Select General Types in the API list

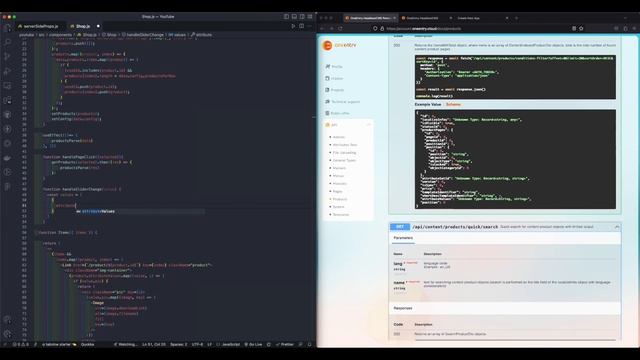click(x=344, y=160)
